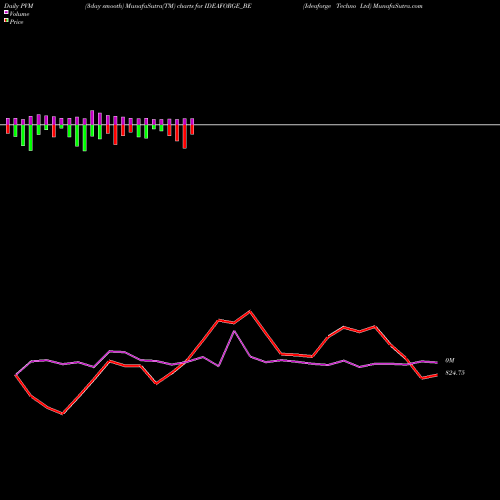Click the Volume legend color swatch
Screen dimensions: 500x500
pyautogui.click(x=6, y=12)
